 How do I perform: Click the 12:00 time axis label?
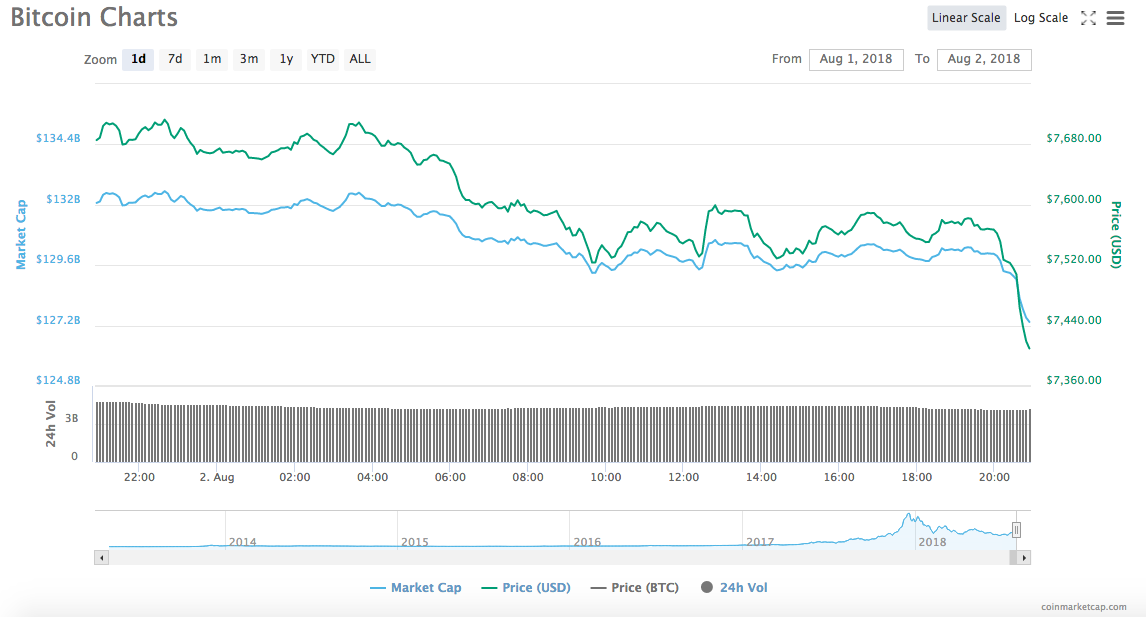683,477
